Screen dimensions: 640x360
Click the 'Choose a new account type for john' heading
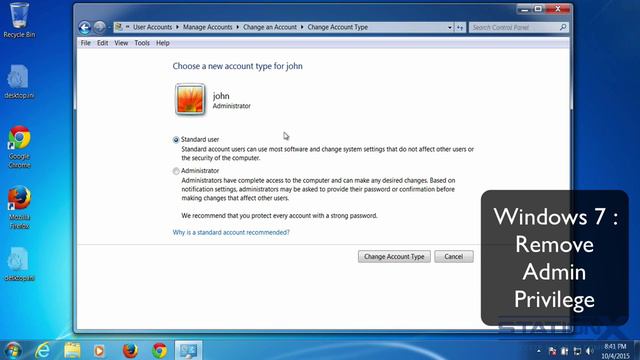pos(238,66)
